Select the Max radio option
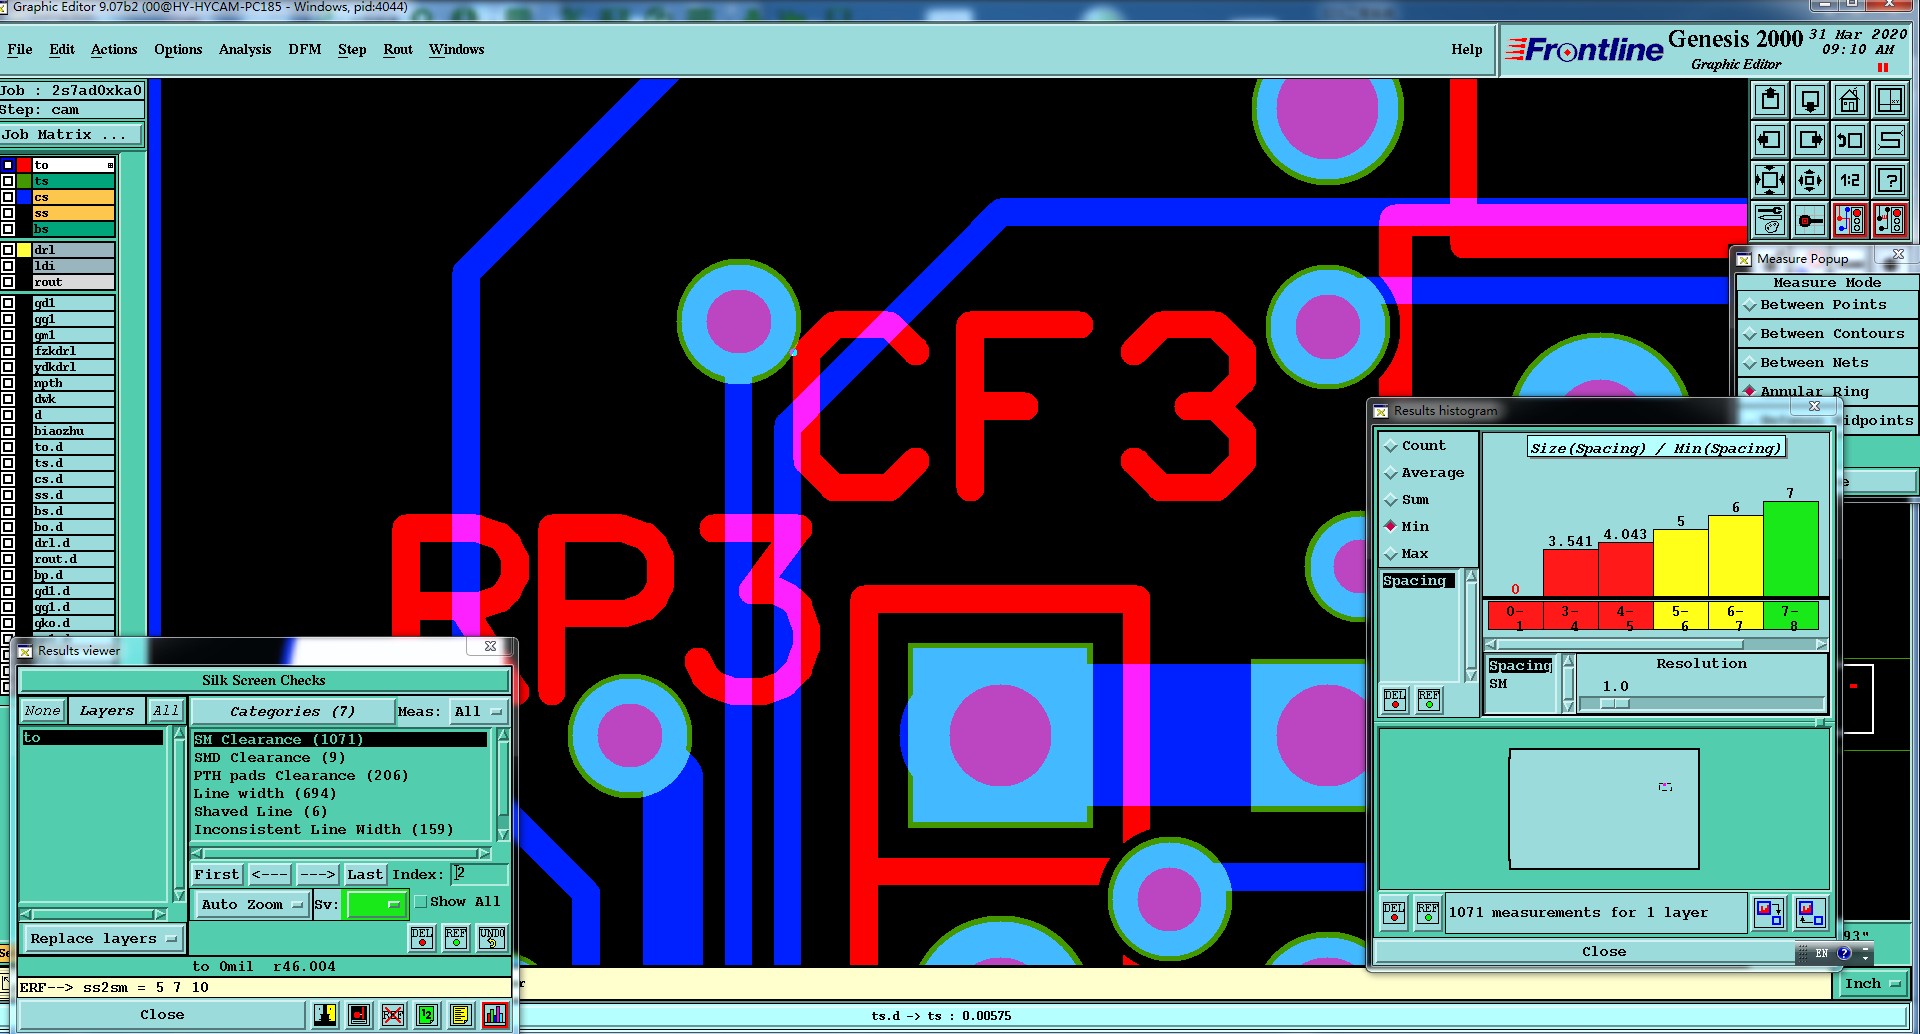The height and width of the screenshot is (1034, 1920). (1405, 554)
